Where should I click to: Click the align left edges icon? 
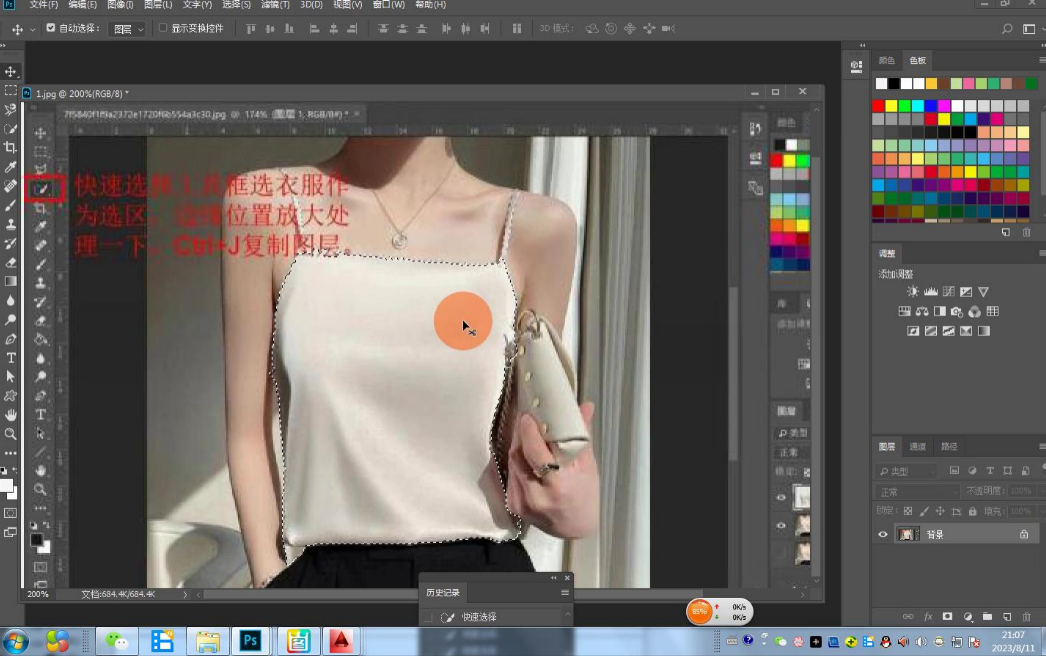click(314, 29)
